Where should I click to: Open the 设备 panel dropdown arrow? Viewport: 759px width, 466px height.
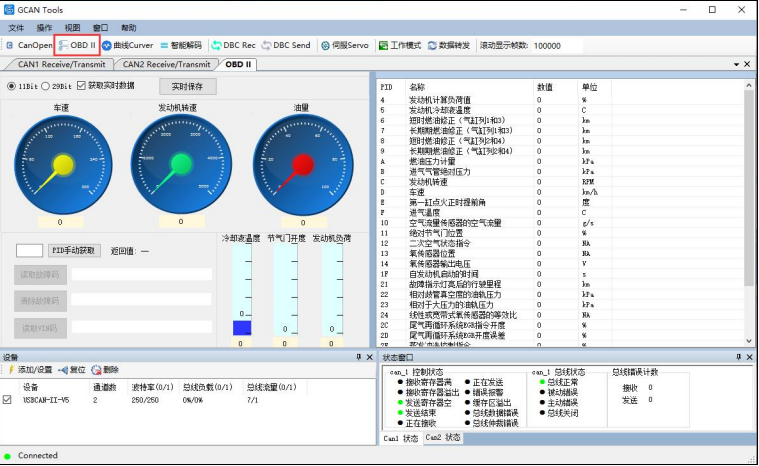357,356
